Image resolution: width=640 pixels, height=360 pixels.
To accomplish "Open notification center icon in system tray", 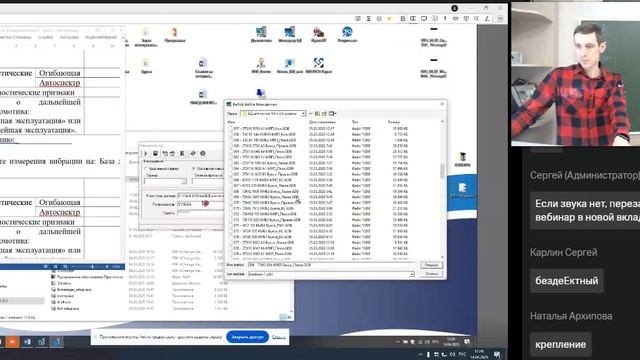I will tap(498, 355).
